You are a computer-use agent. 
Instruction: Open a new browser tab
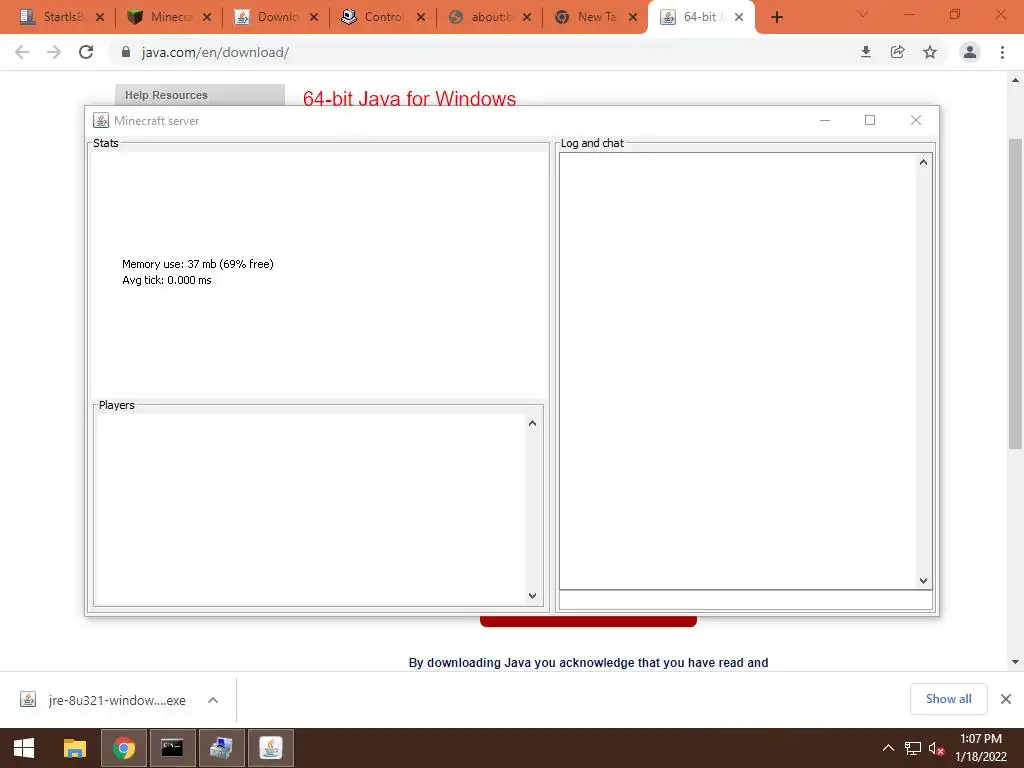pos(776,18)
